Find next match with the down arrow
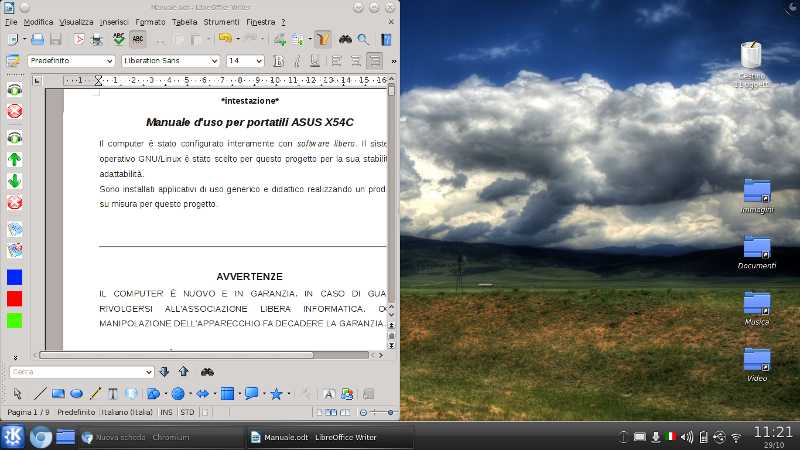Screen dimensions: 800x450 164,371
